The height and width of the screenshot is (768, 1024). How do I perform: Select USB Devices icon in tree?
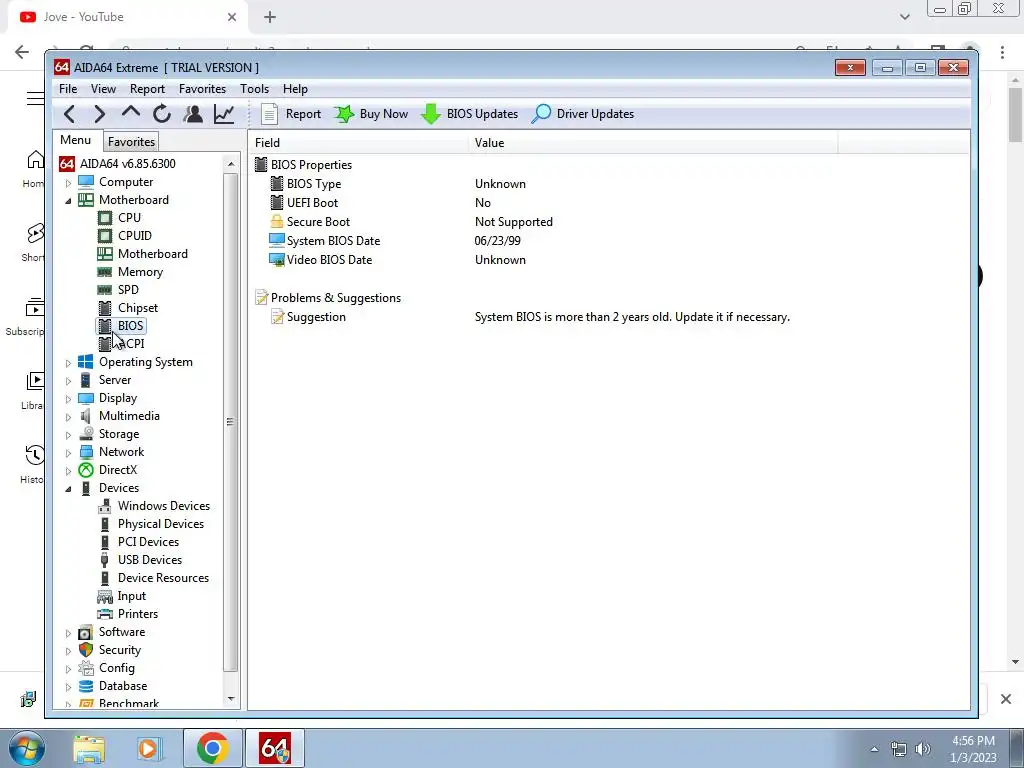tap(104, 560)
